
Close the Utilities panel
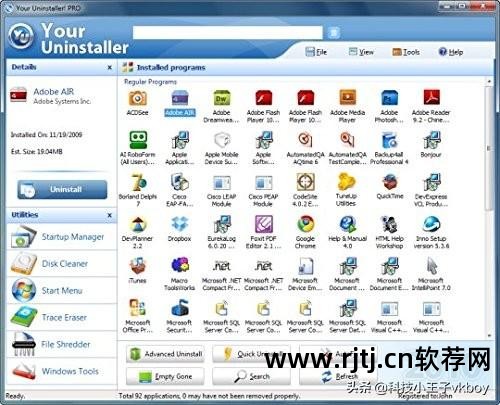pos(110,215)
